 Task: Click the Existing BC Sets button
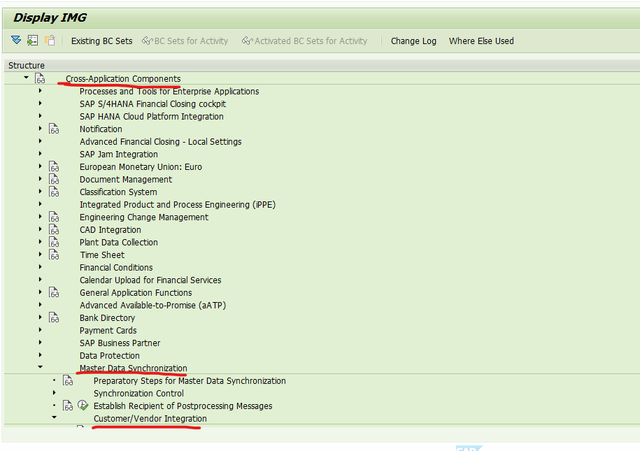pos(102,41)
